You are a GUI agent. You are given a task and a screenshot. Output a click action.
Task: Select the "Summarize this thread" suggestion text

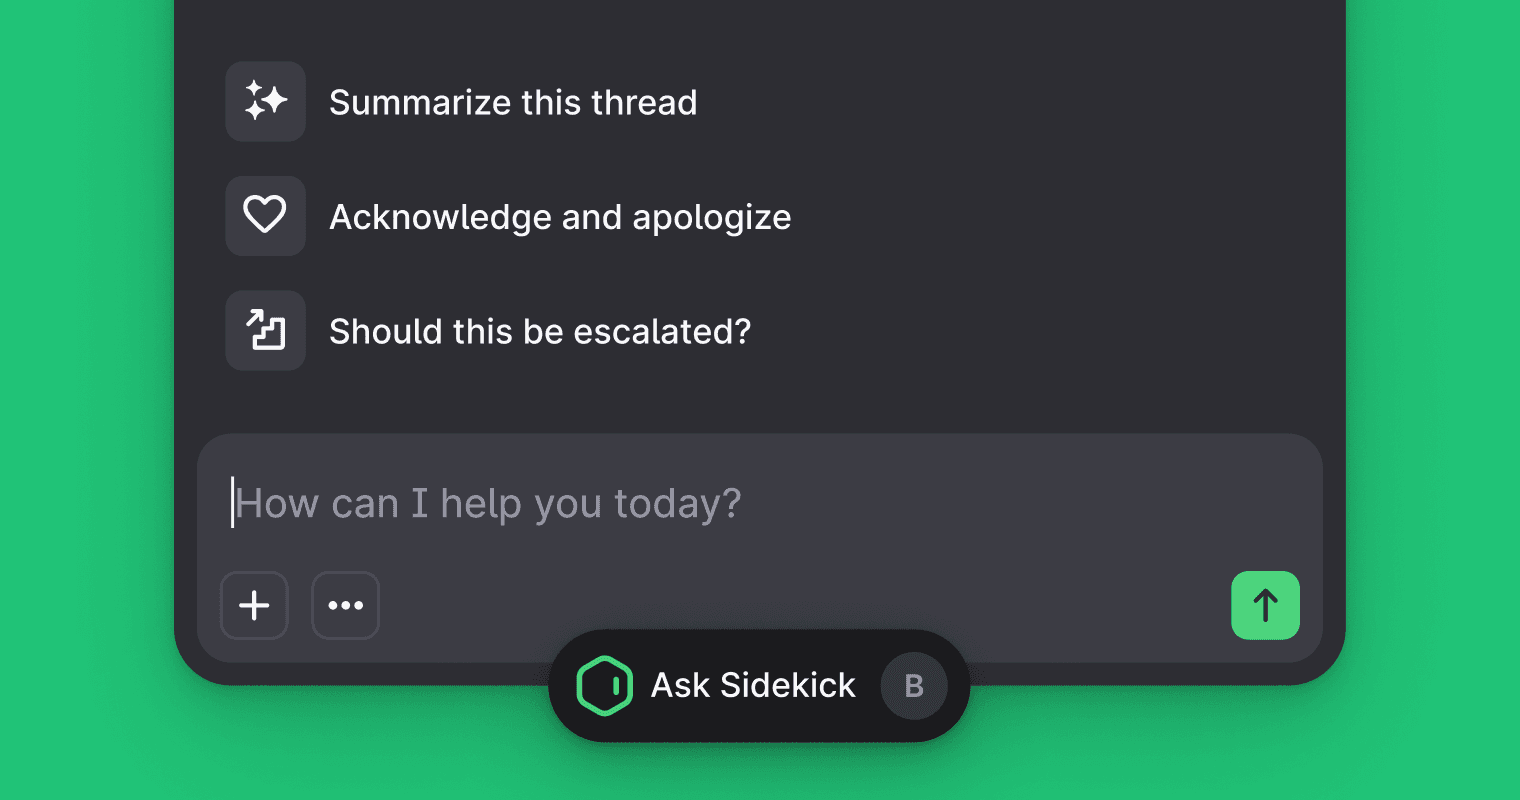pyautogui.click(x=513, y=102)
